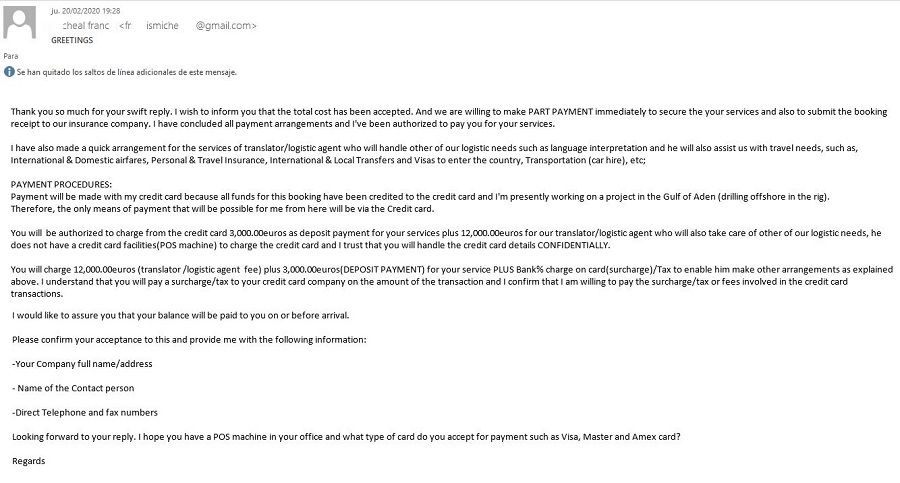Click "-Direct Telephone and fax numbers" line
Image resolution: width=900 pixels, height=483 pixels.
point(85,412)
